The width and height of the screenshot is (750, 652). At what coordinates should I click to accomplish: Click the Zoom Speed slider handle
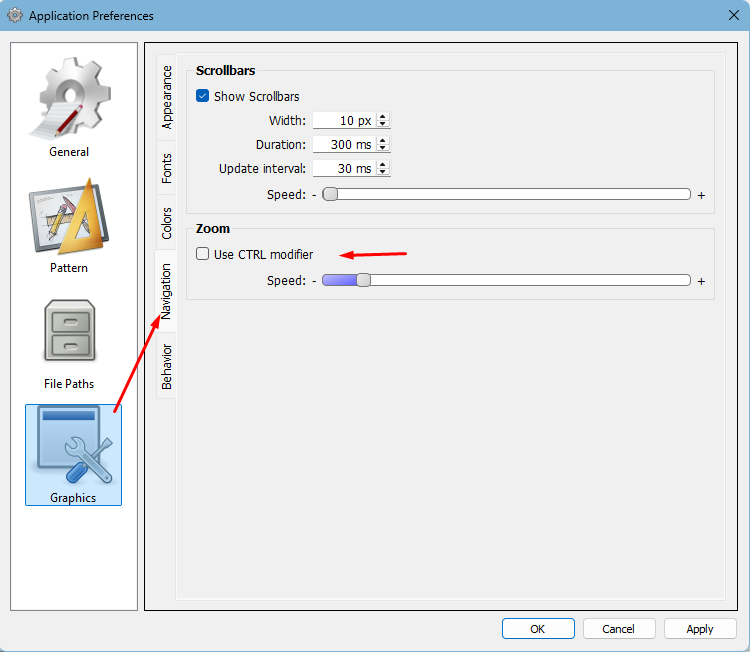364,280
